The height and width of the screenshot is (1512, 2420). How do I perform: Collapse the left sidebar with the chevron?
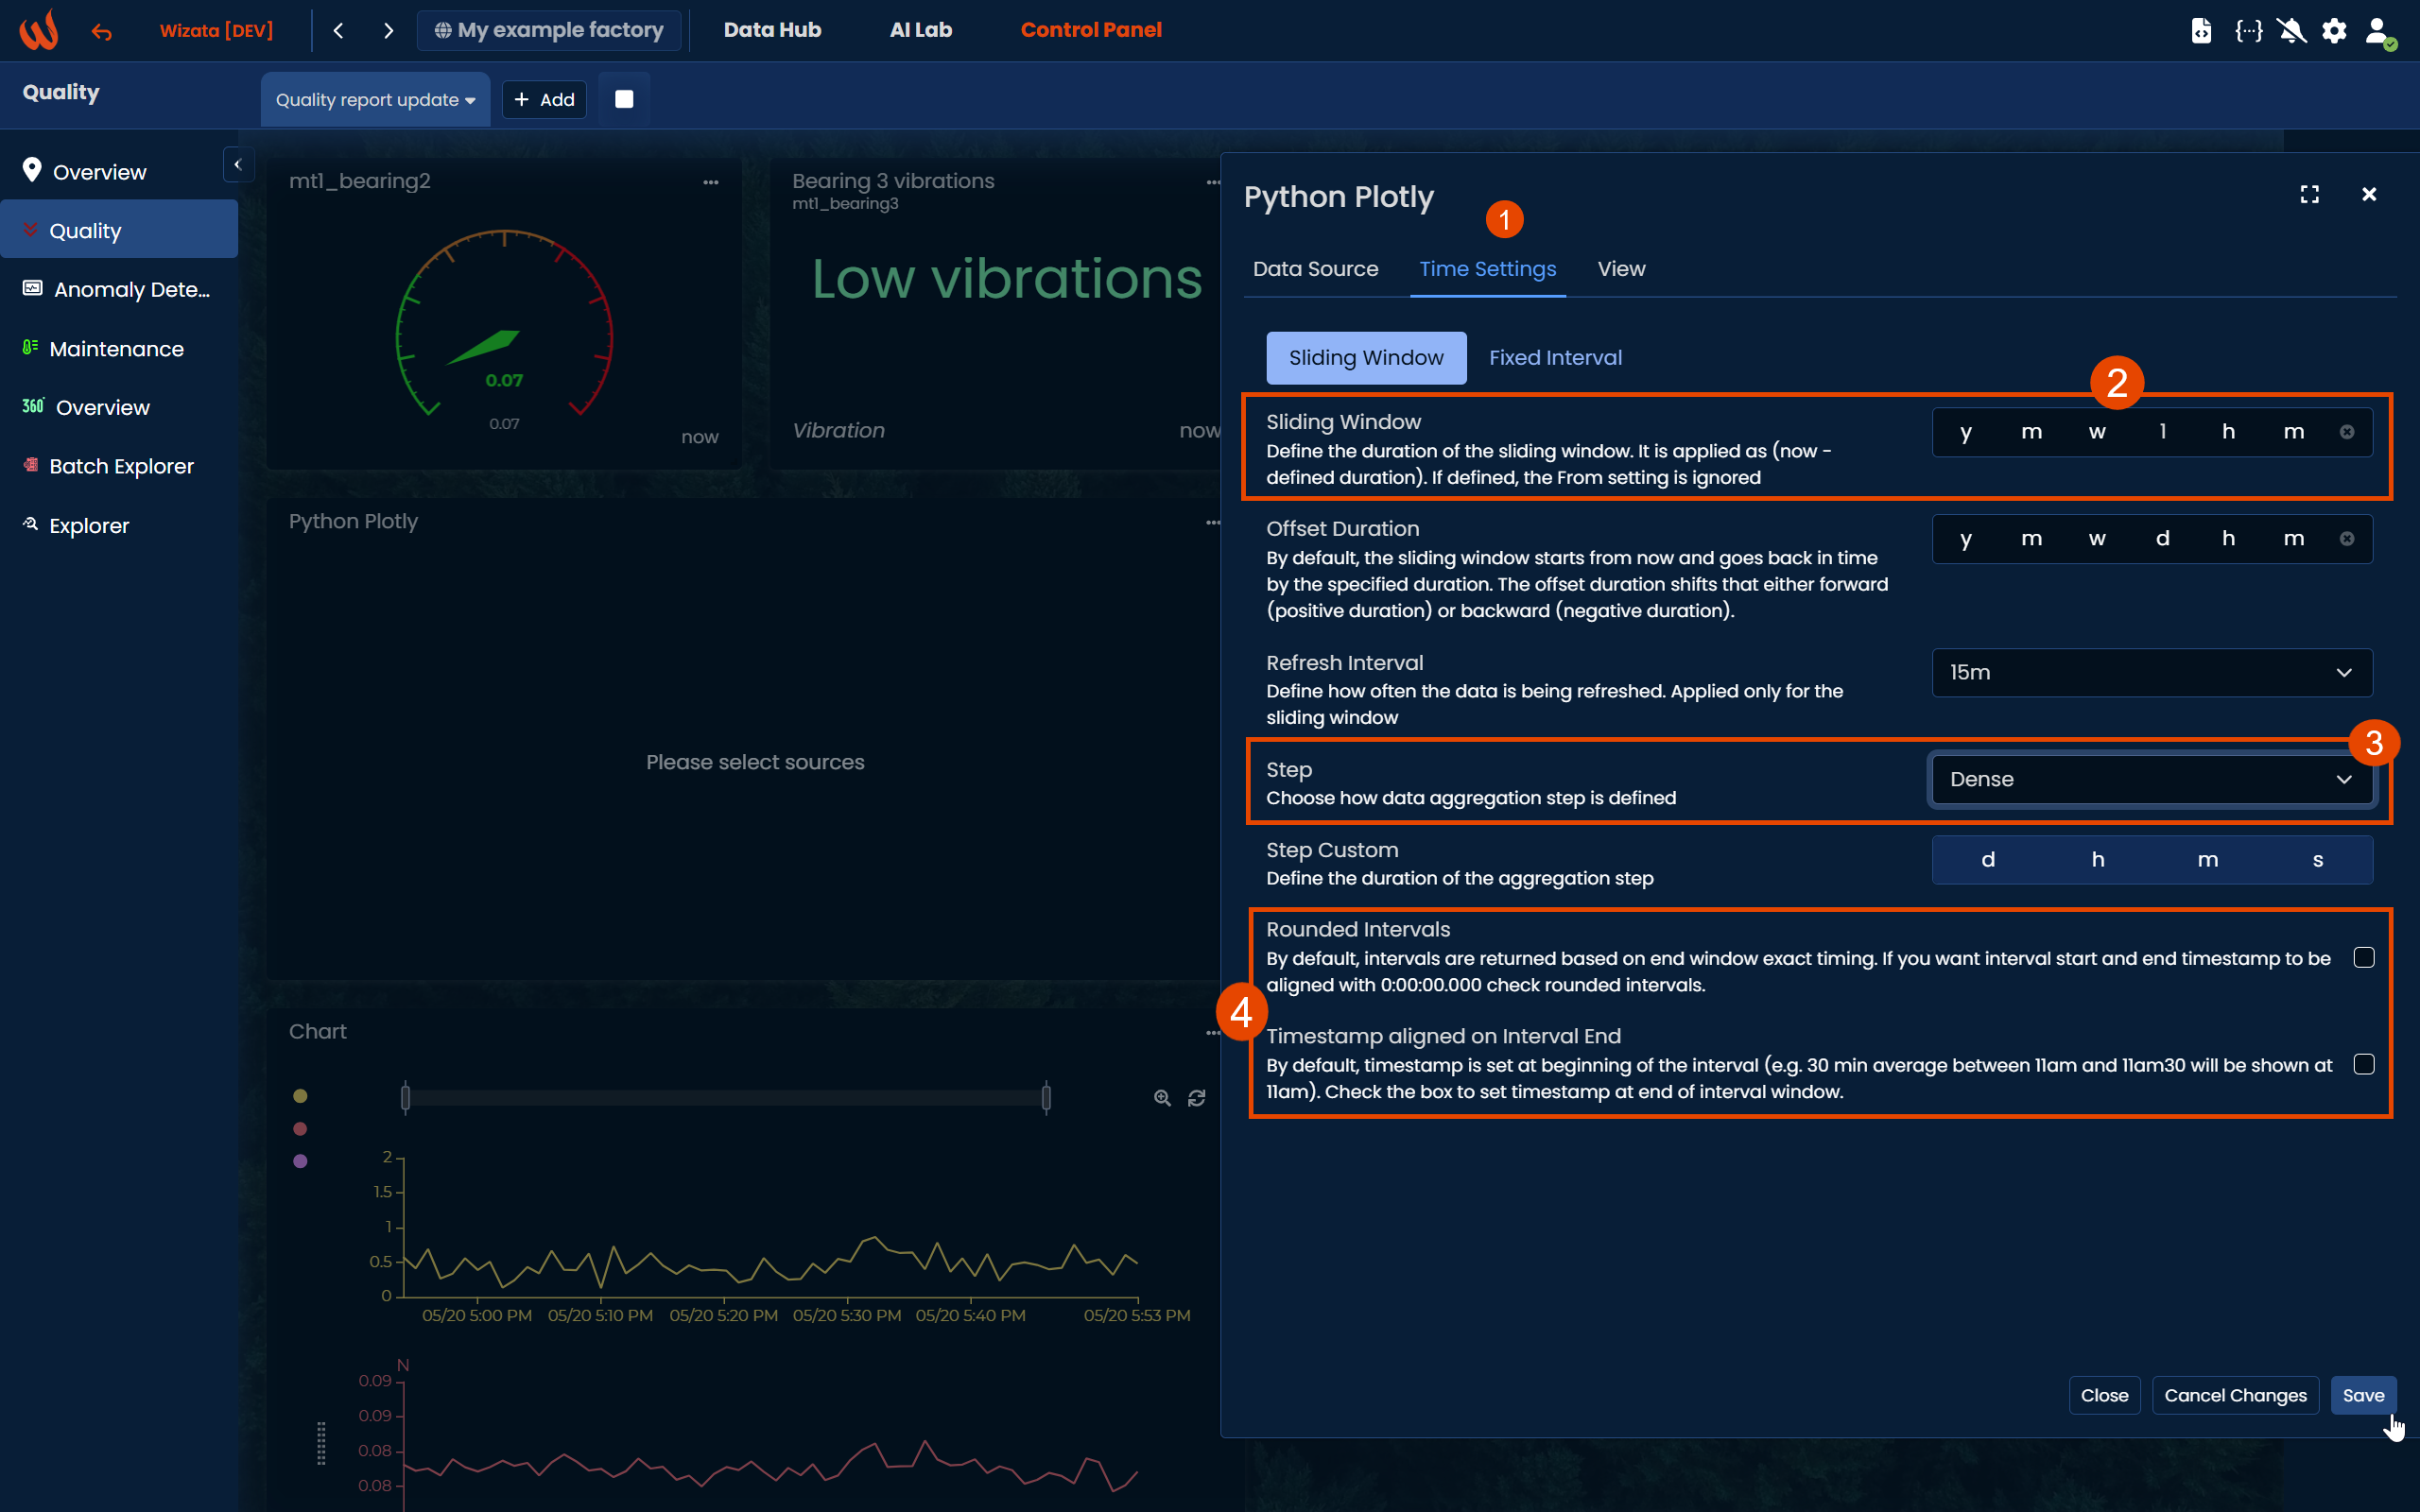pos(238,165)
